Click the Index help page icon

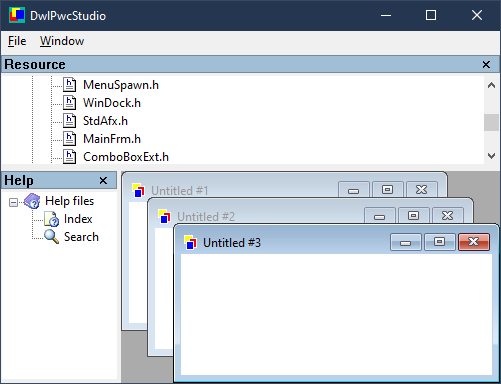point(51,219)
